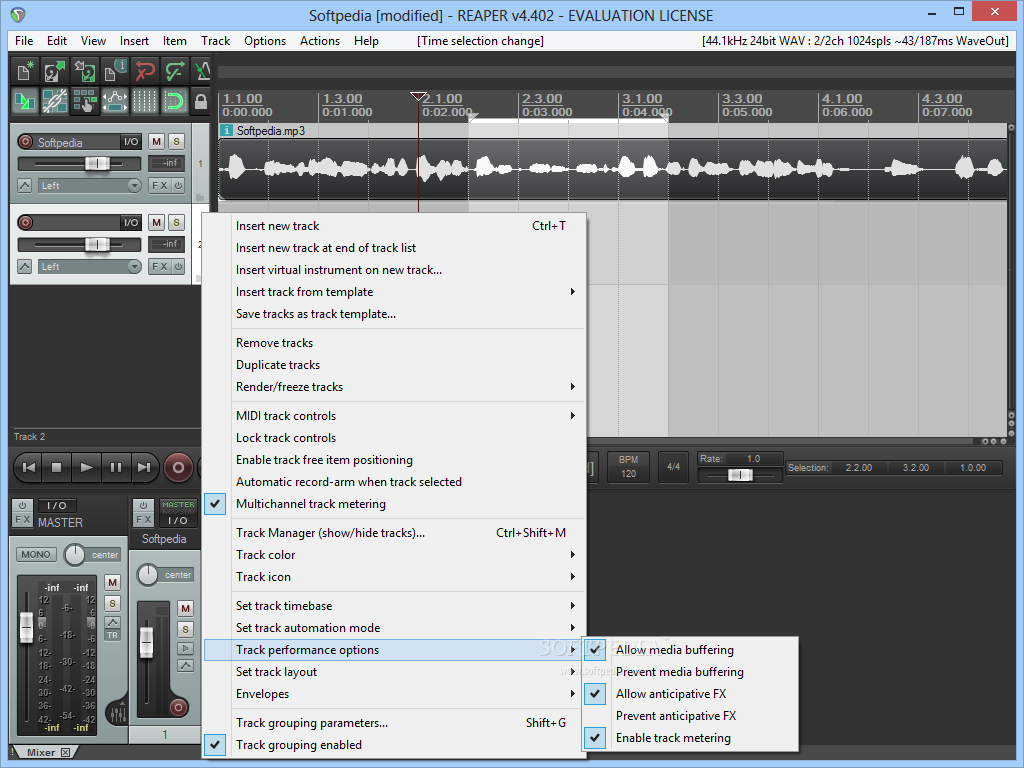Mute the Softpedia track in track panel

(x=157, y=142)
